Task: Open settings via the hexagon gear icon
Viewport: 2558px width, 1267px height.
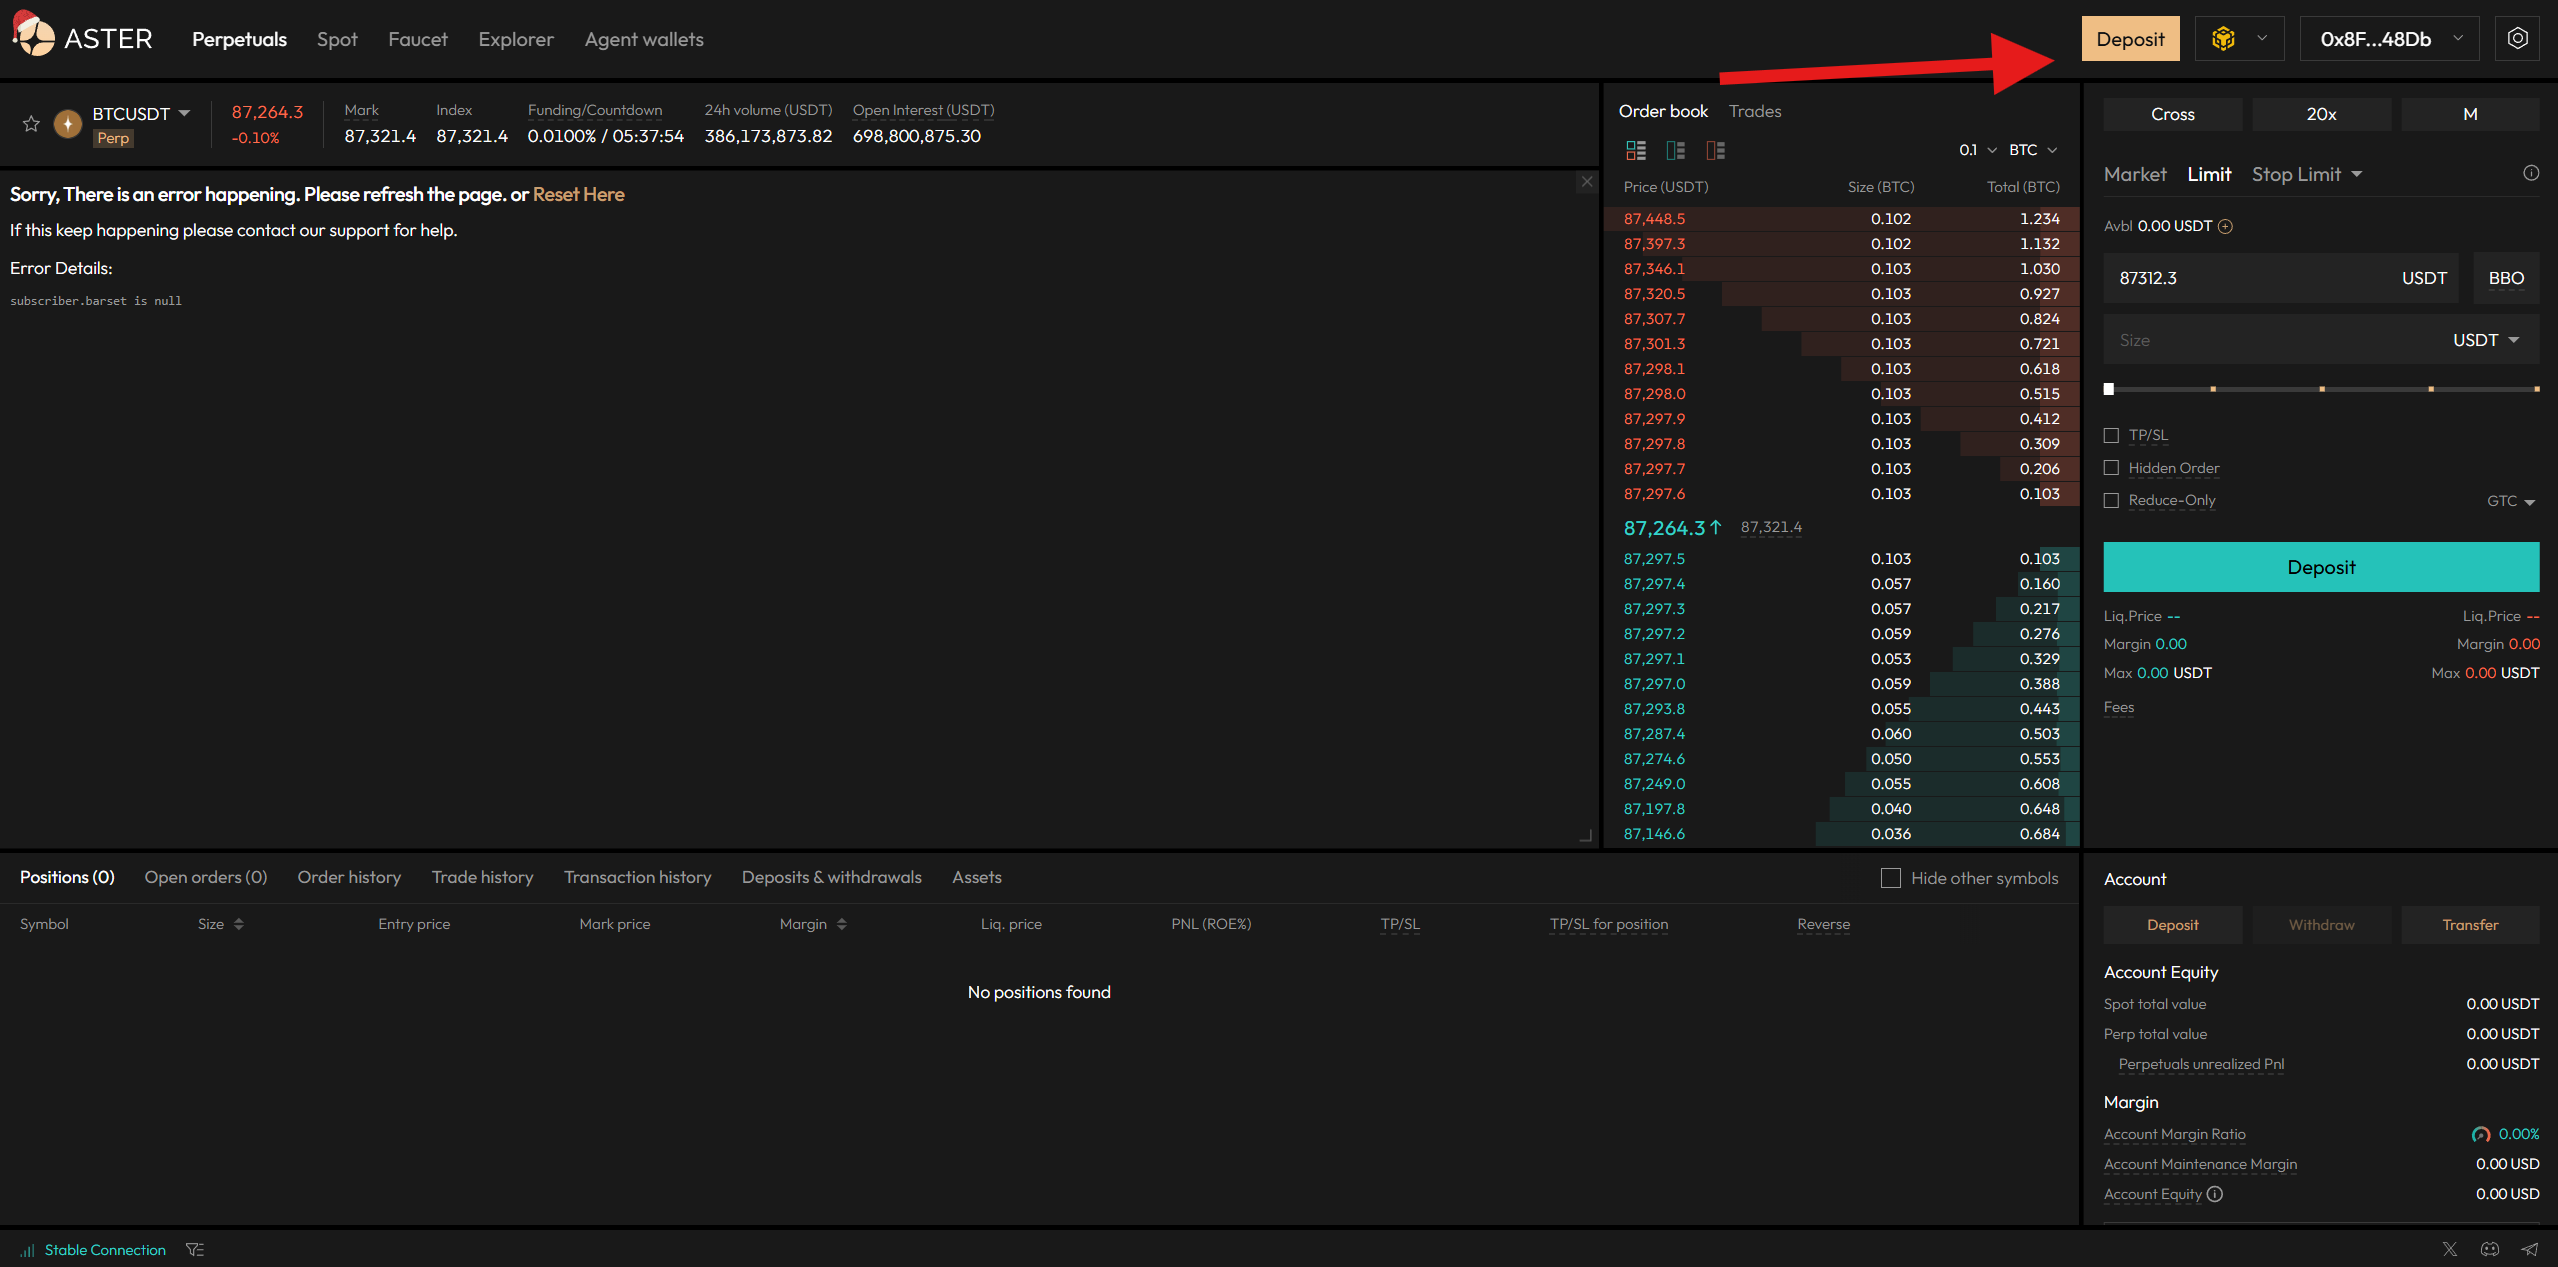Action: tap(2517, 39)
